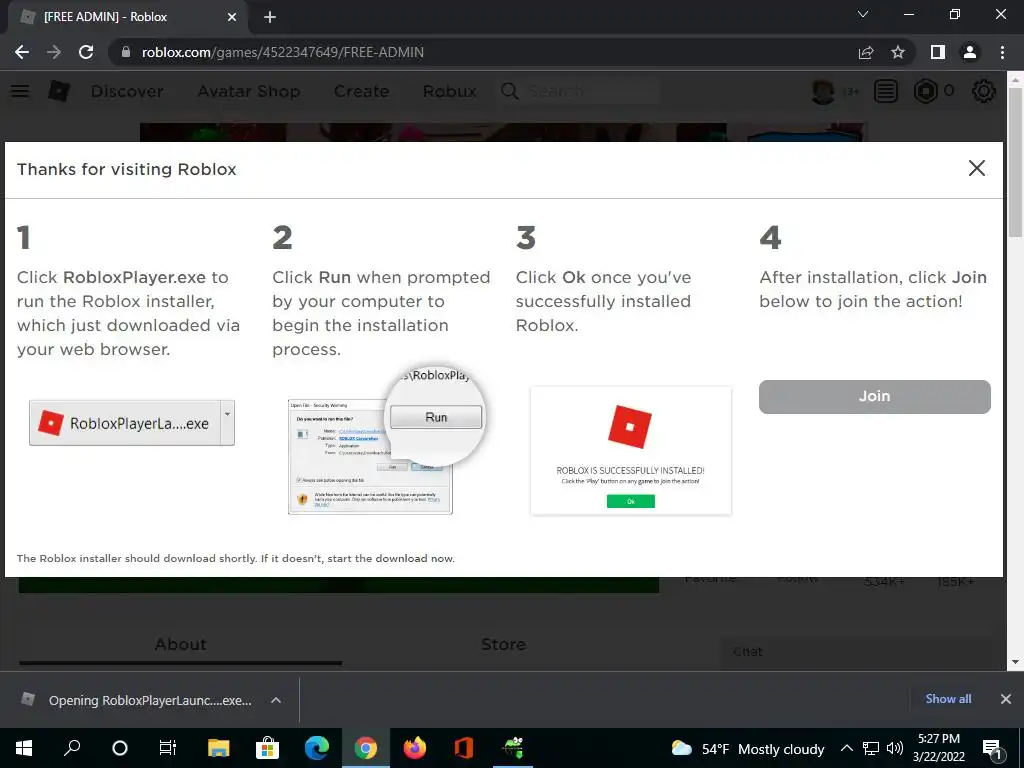This screenshot has width=1024, height=768.
Task: Click the green frog app taskbar icon
Action: pyautogui.click(x=513, y=748)
